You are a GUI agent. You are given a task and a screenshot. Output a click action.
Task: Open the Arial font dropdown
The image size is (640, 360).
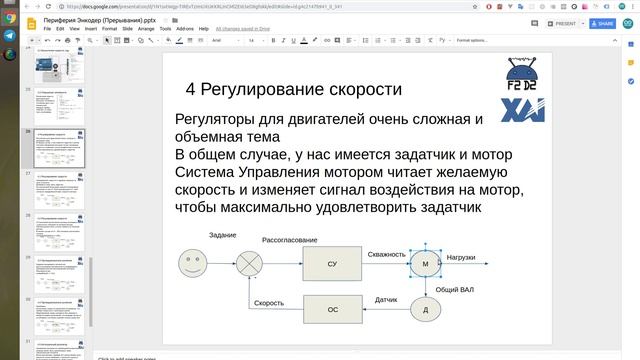[x=225, y=40]
